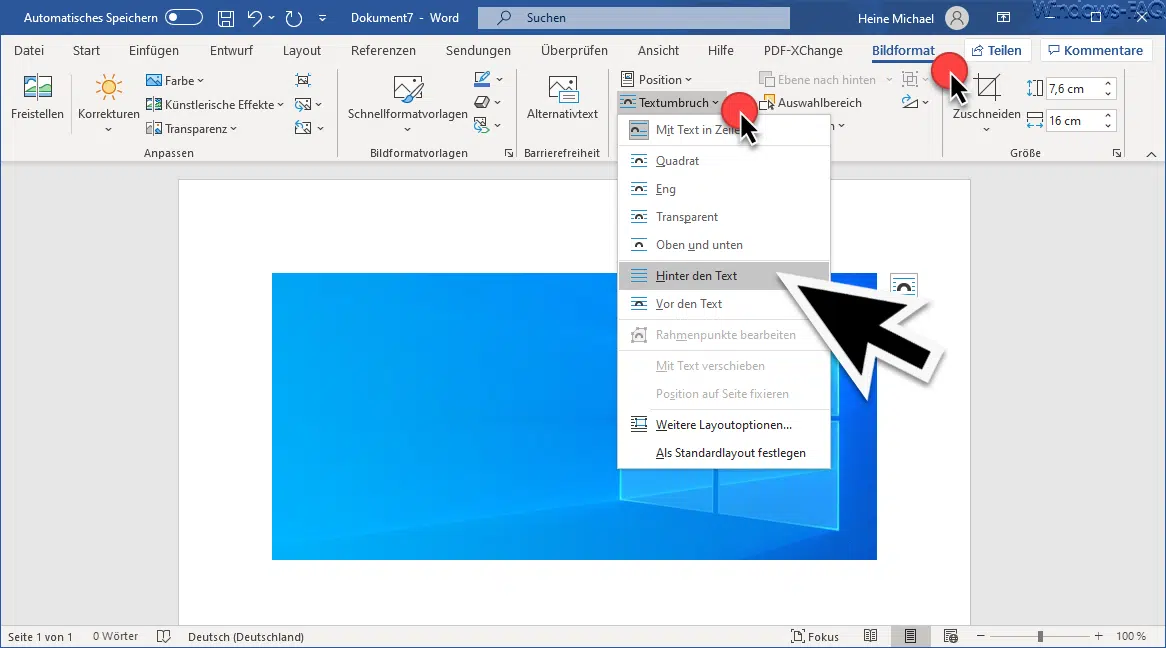Collapse the ribbon with chevron
Image resolution: width=1166 pixels, height=648 pixels.
point(1151,154)
